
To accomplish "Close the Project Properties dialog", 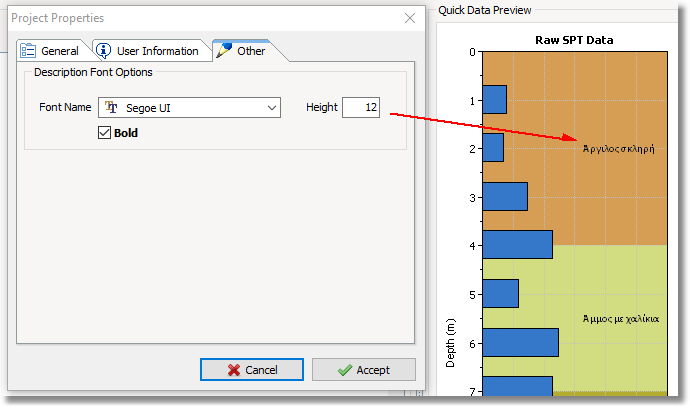I will click(x=409, y=18).
